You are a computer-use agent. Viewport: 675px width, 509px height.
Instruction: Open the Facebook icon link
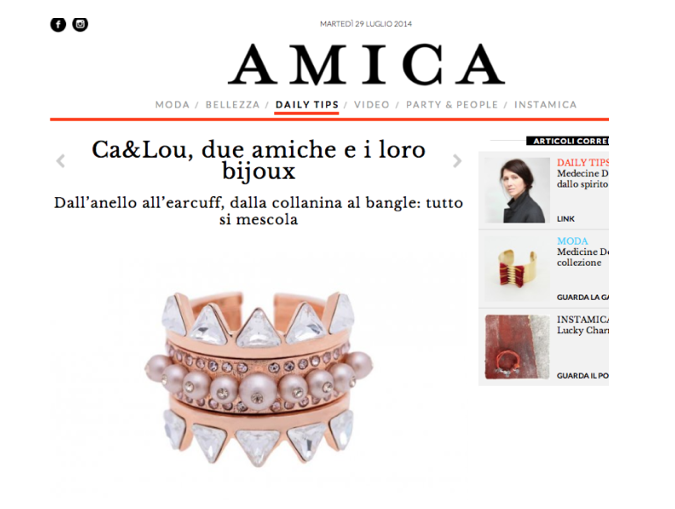(x=58, y=25)
